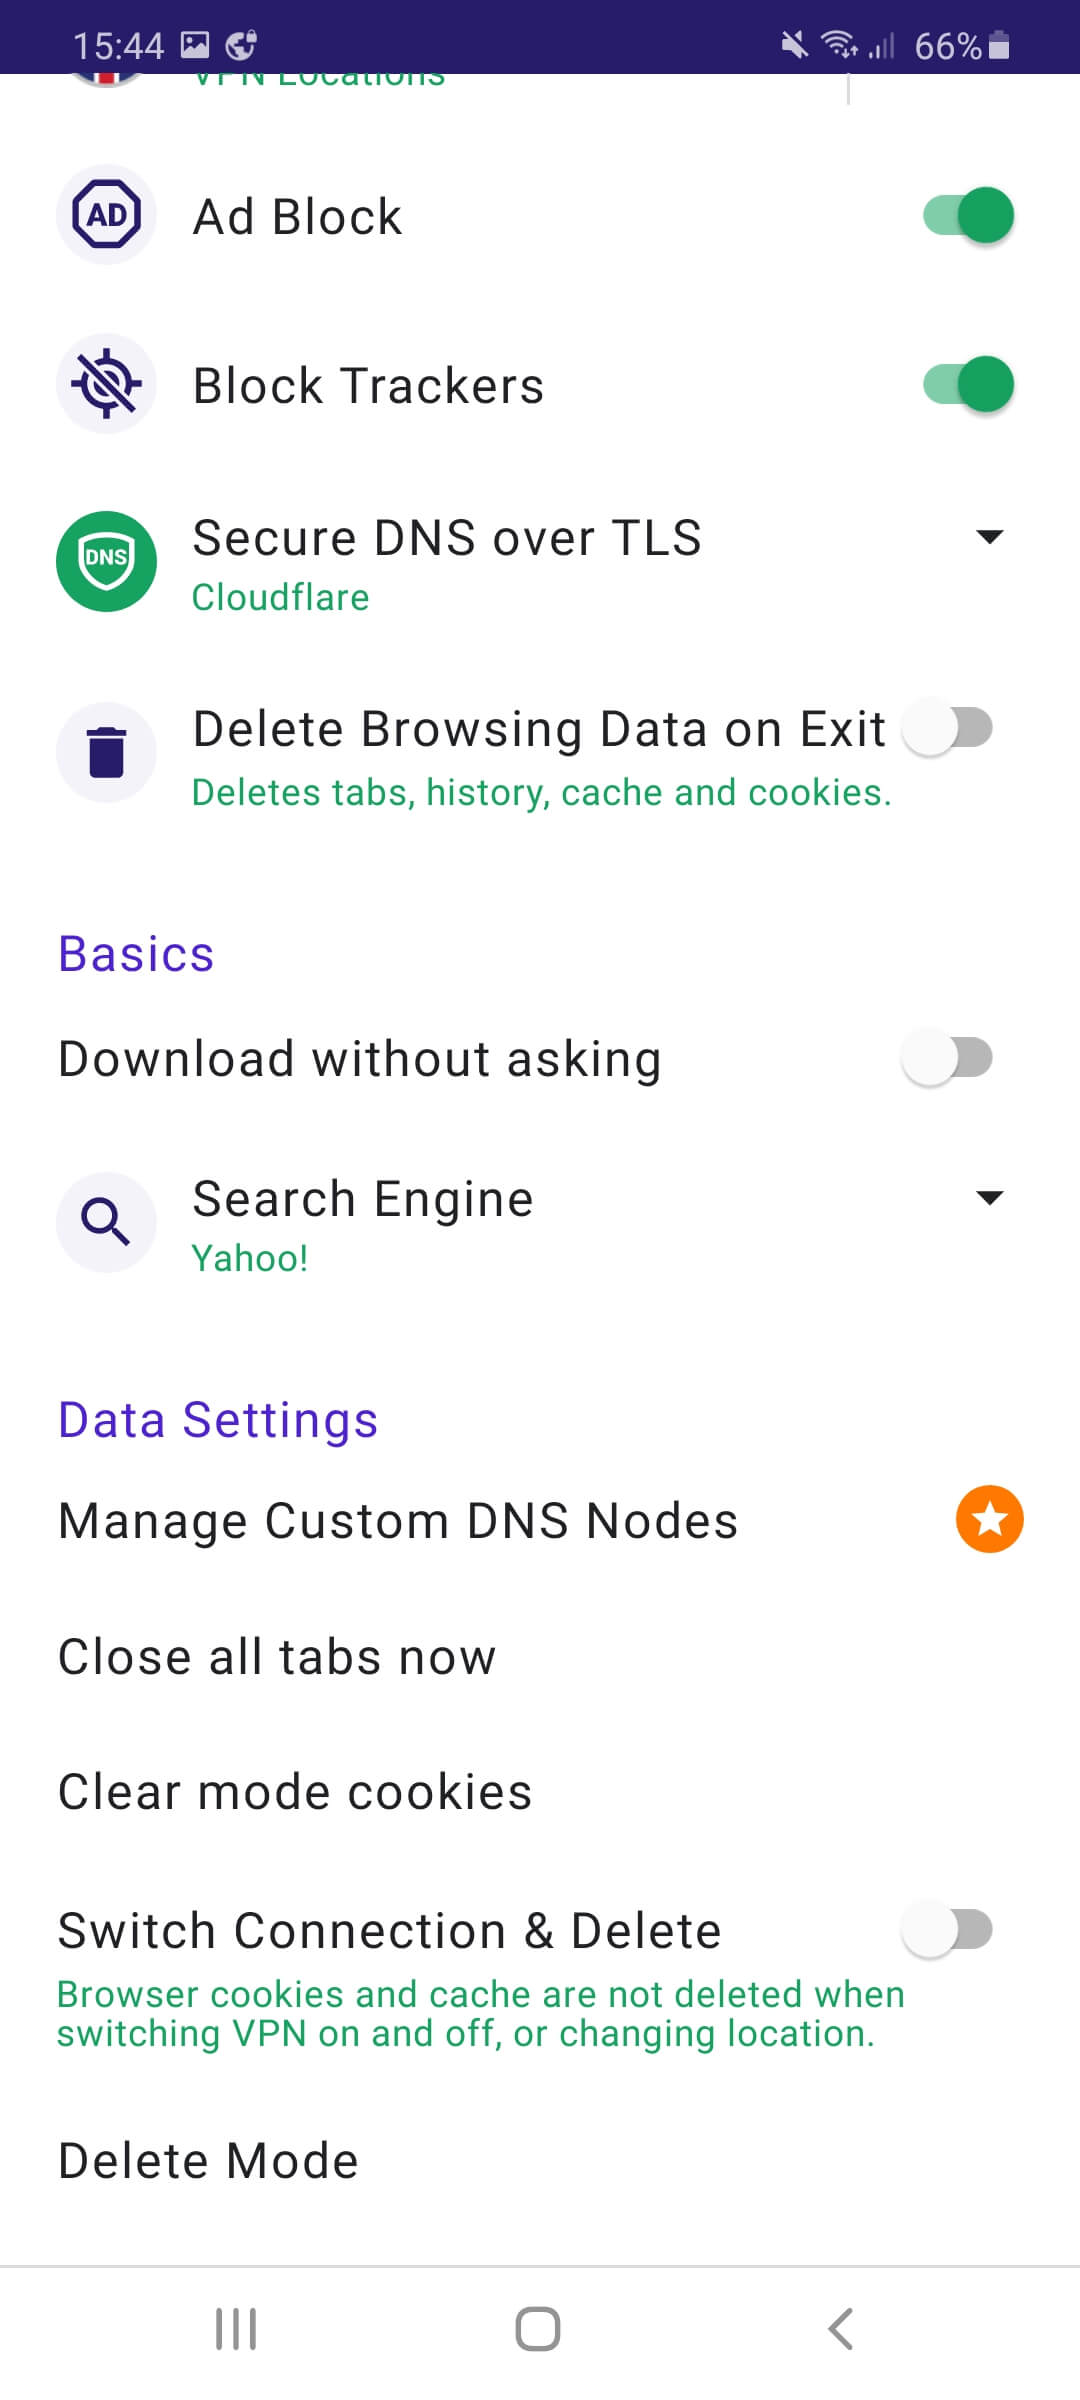Tap the orange premium star icon

989,1519
